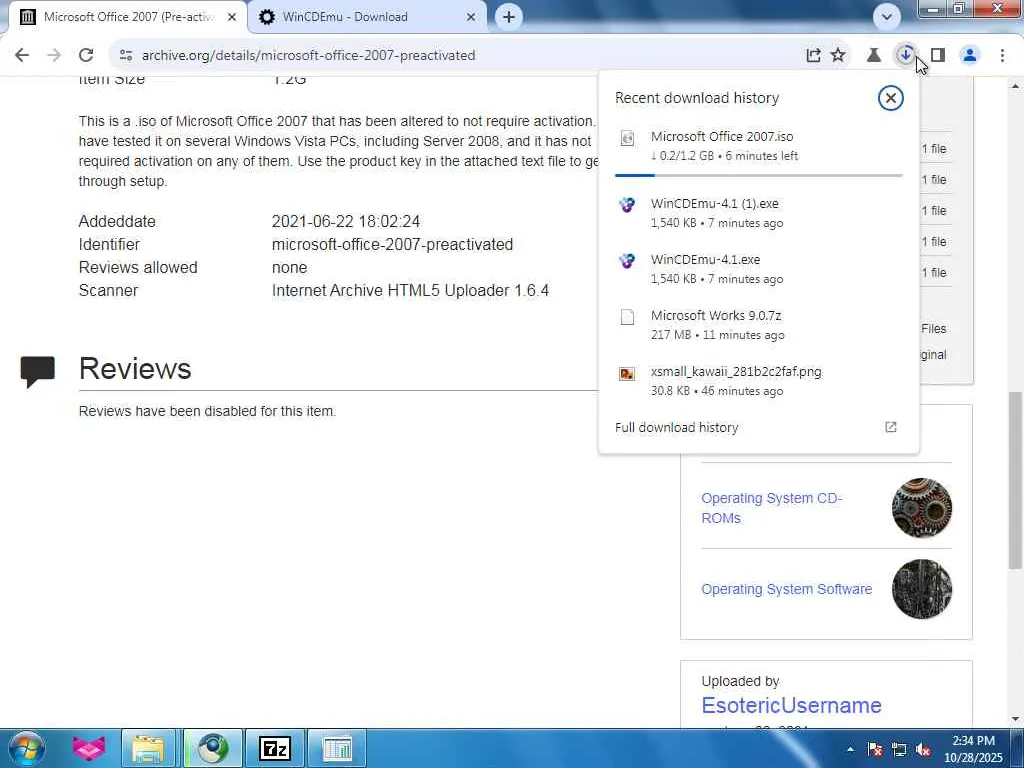This screenshot has width=1024, height=768.
Task: Click the ISO download progress bar
Action: click(758, 175)
